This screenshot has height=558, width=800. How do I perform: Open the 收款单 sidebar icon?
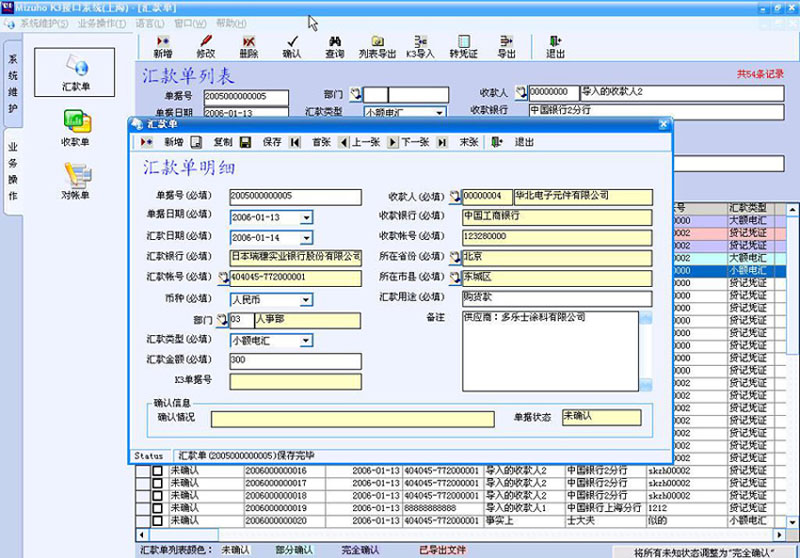coord(76,126)
